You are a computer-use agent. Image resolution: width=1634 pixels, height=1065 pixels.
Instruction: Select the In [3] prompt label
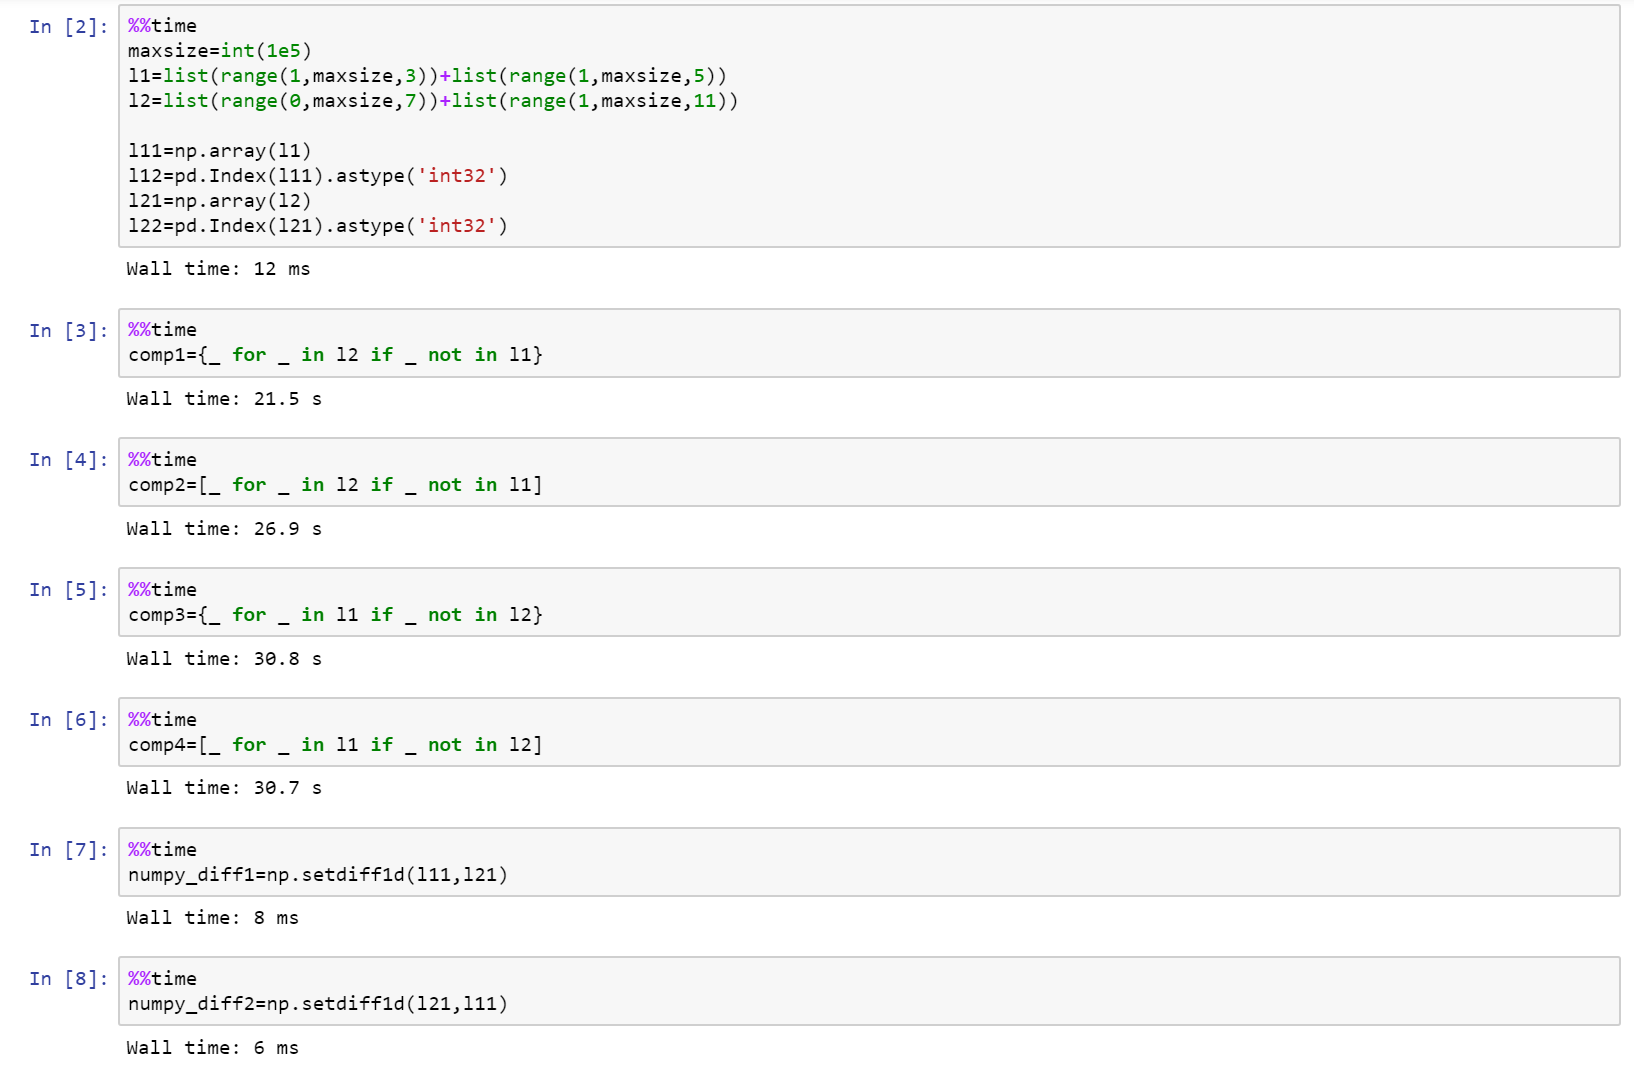click(x=68, y=331)
